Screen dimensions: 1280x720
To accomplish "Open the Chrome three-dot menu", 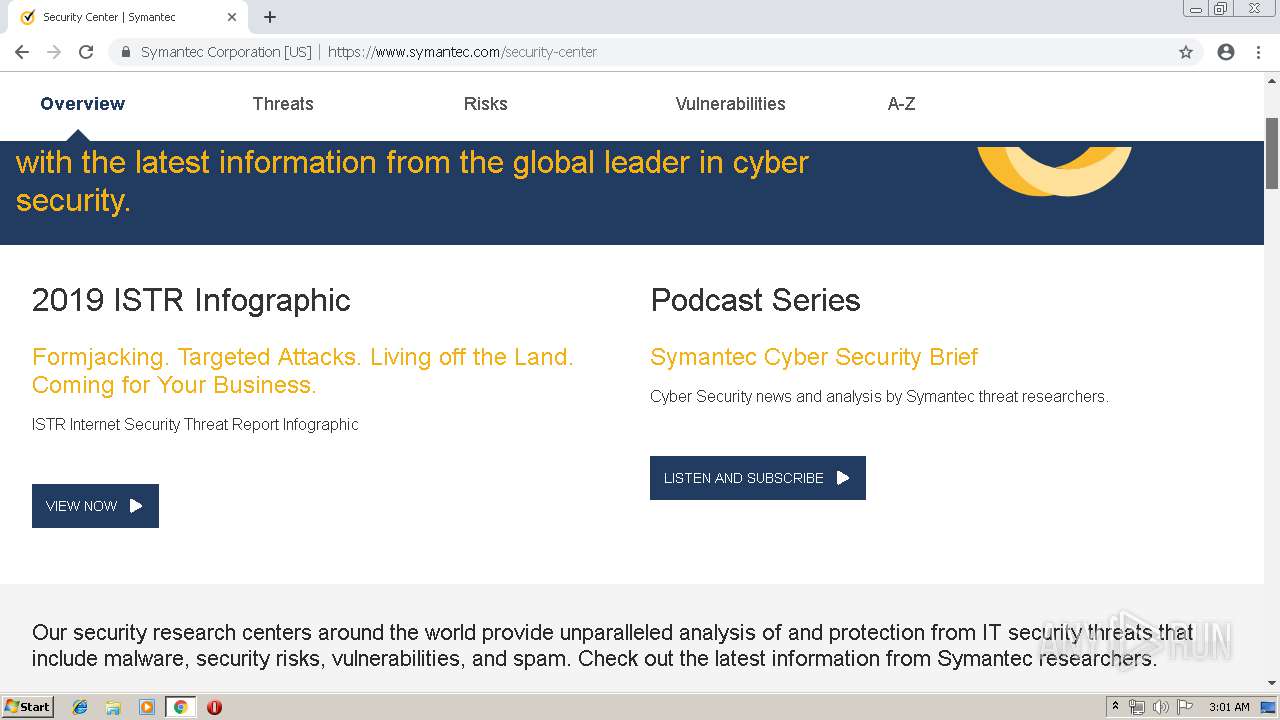I will click(x=1258, y=52).
